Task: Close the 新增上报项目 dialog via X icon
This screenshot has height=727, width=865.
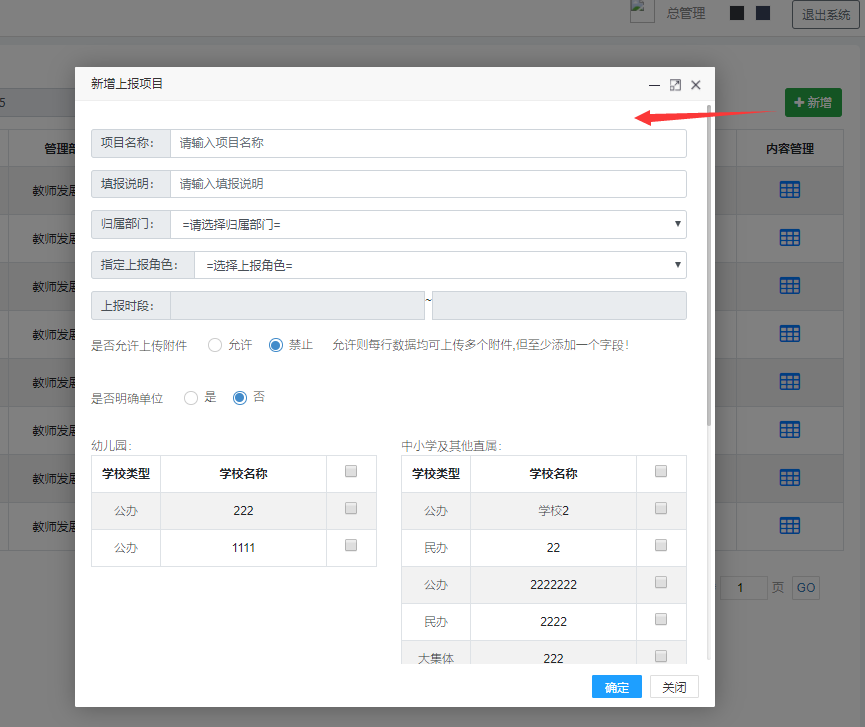Action: coord(696,85)
